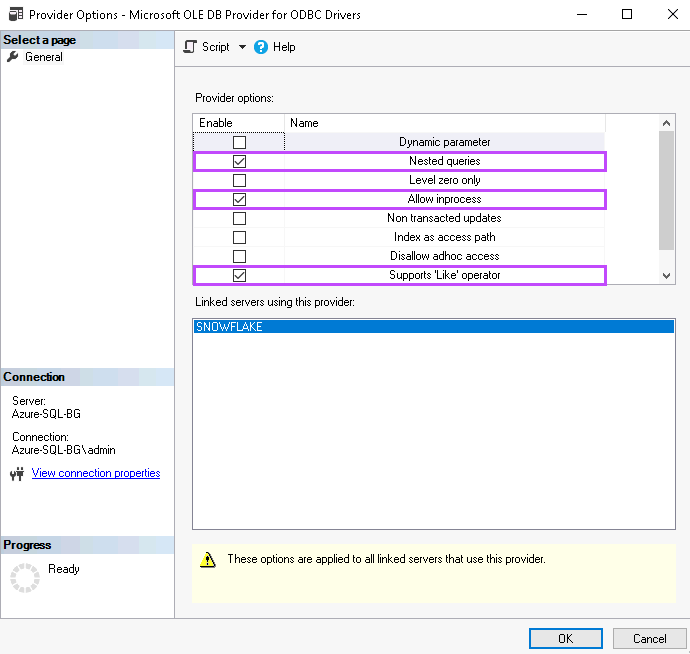
Task: Click the Cancel button
Action: (x=650, y=638)
